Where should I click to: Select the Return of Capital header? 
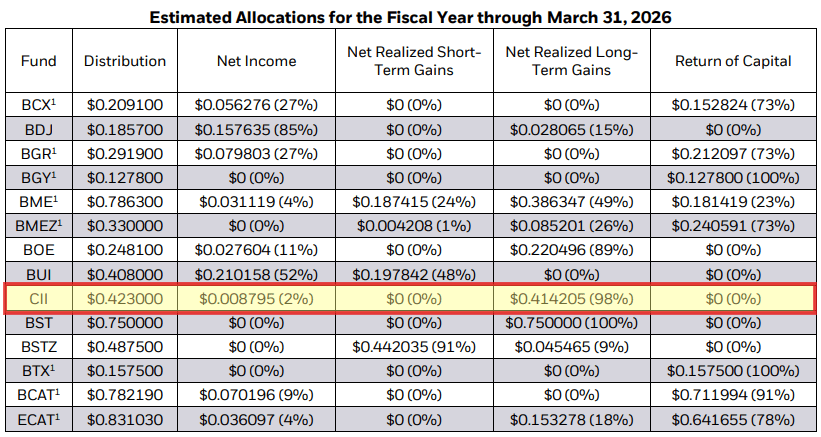(733, 61)
